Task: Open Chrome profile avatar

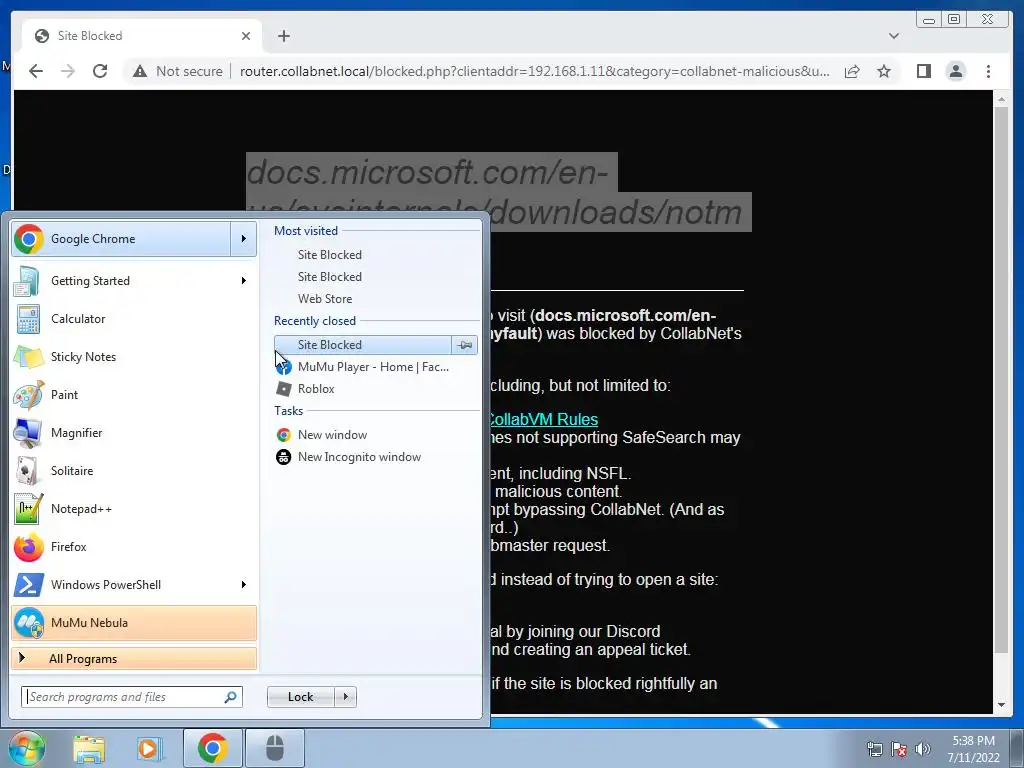Action: click(x=955, y=71)
